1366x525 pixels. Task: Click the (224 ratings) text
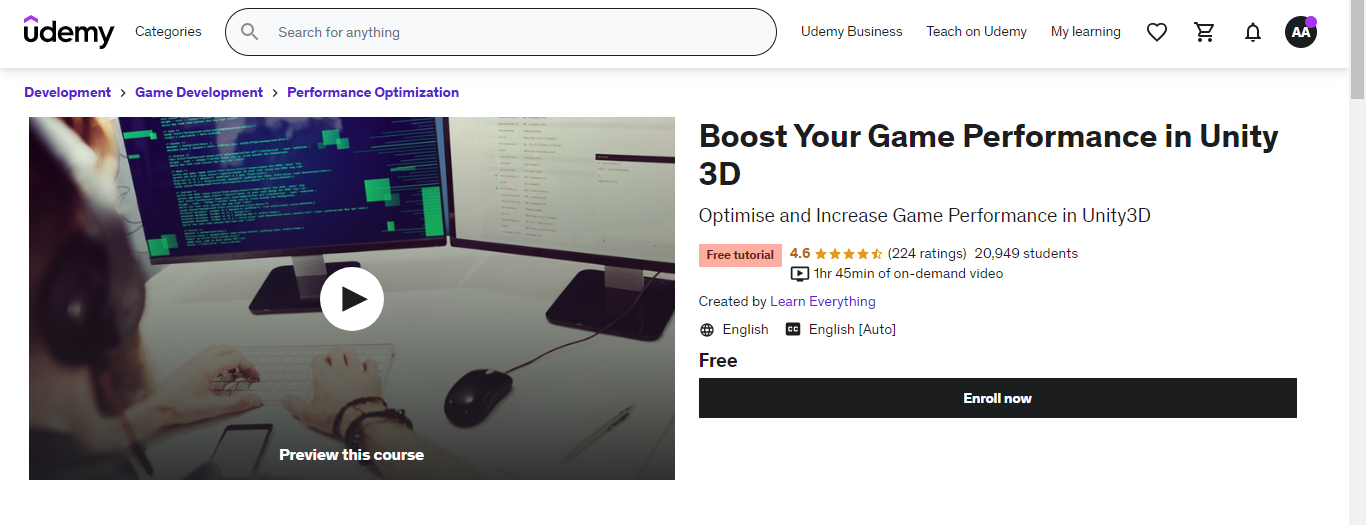tap(927, 254)
